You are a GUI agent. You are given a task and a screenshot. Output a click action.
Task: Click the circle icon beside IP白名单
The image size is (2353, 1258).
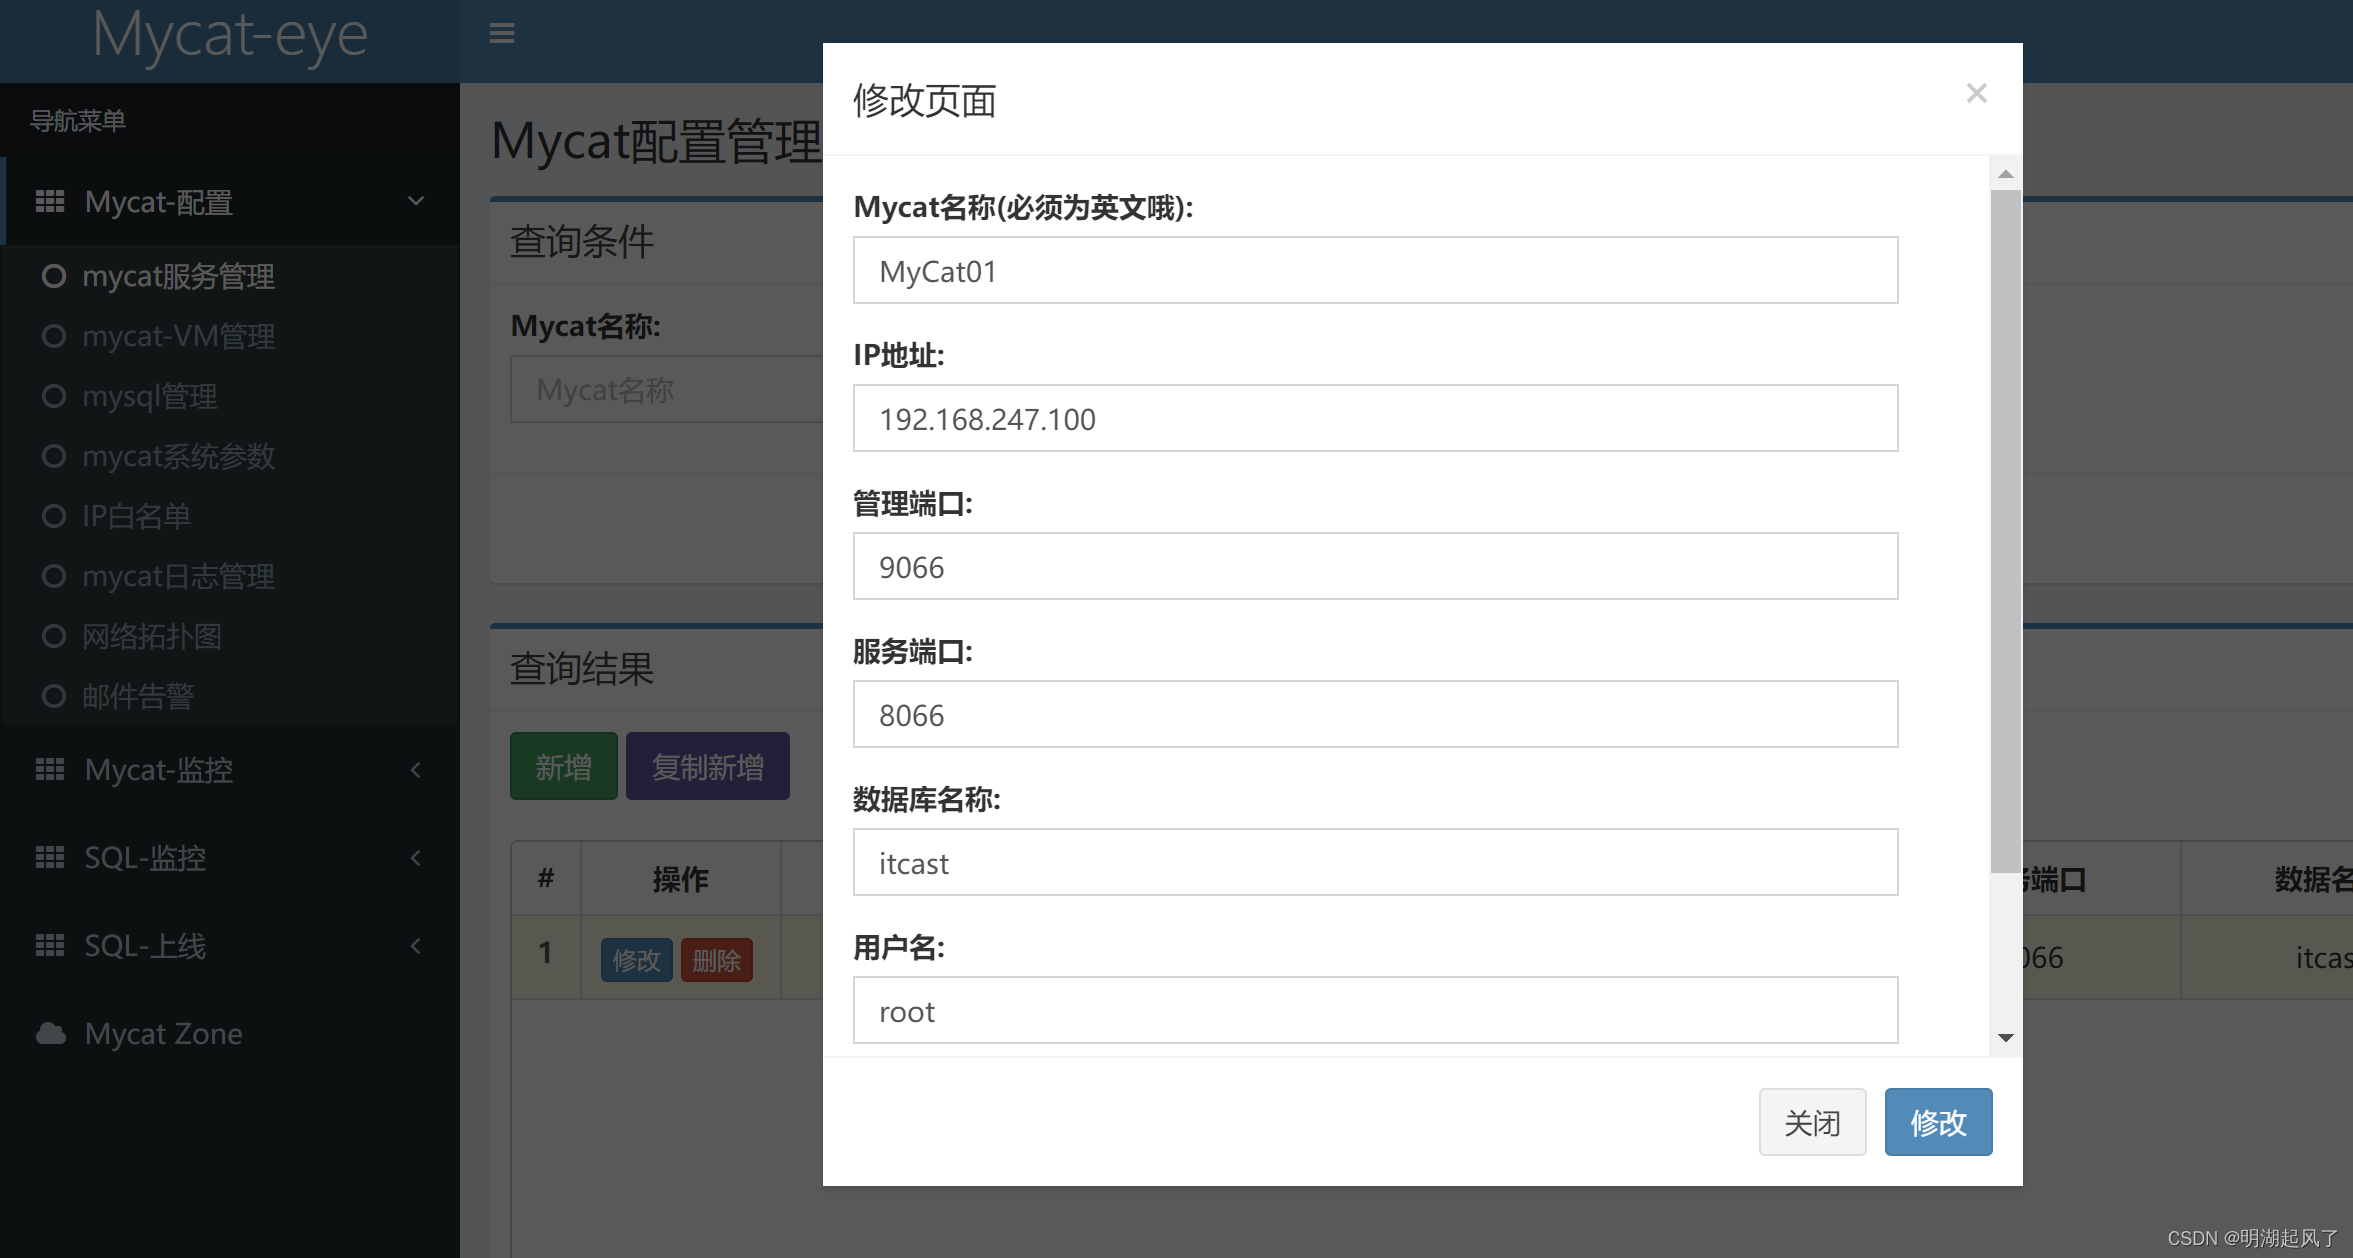pyautogui.click(x=54, y=516)
